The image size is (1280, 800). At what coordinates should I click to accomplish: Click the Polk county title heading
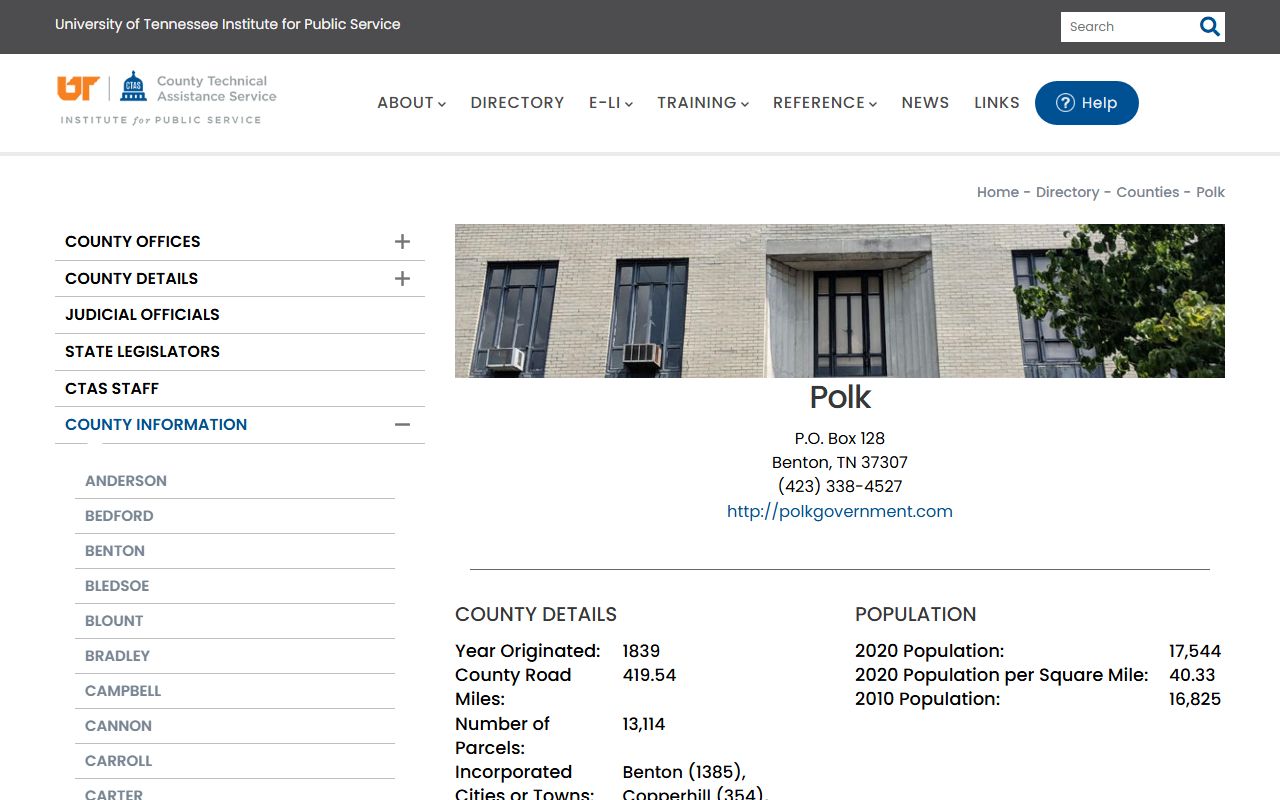(x=840, y=397)
